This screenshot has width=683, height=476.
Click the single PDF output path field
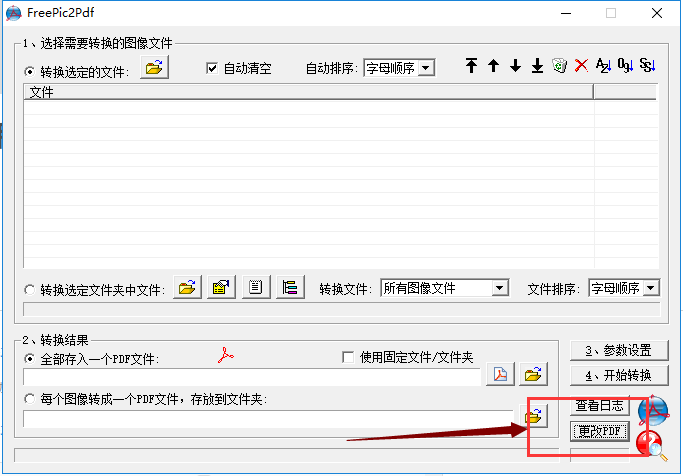point(252,377)
